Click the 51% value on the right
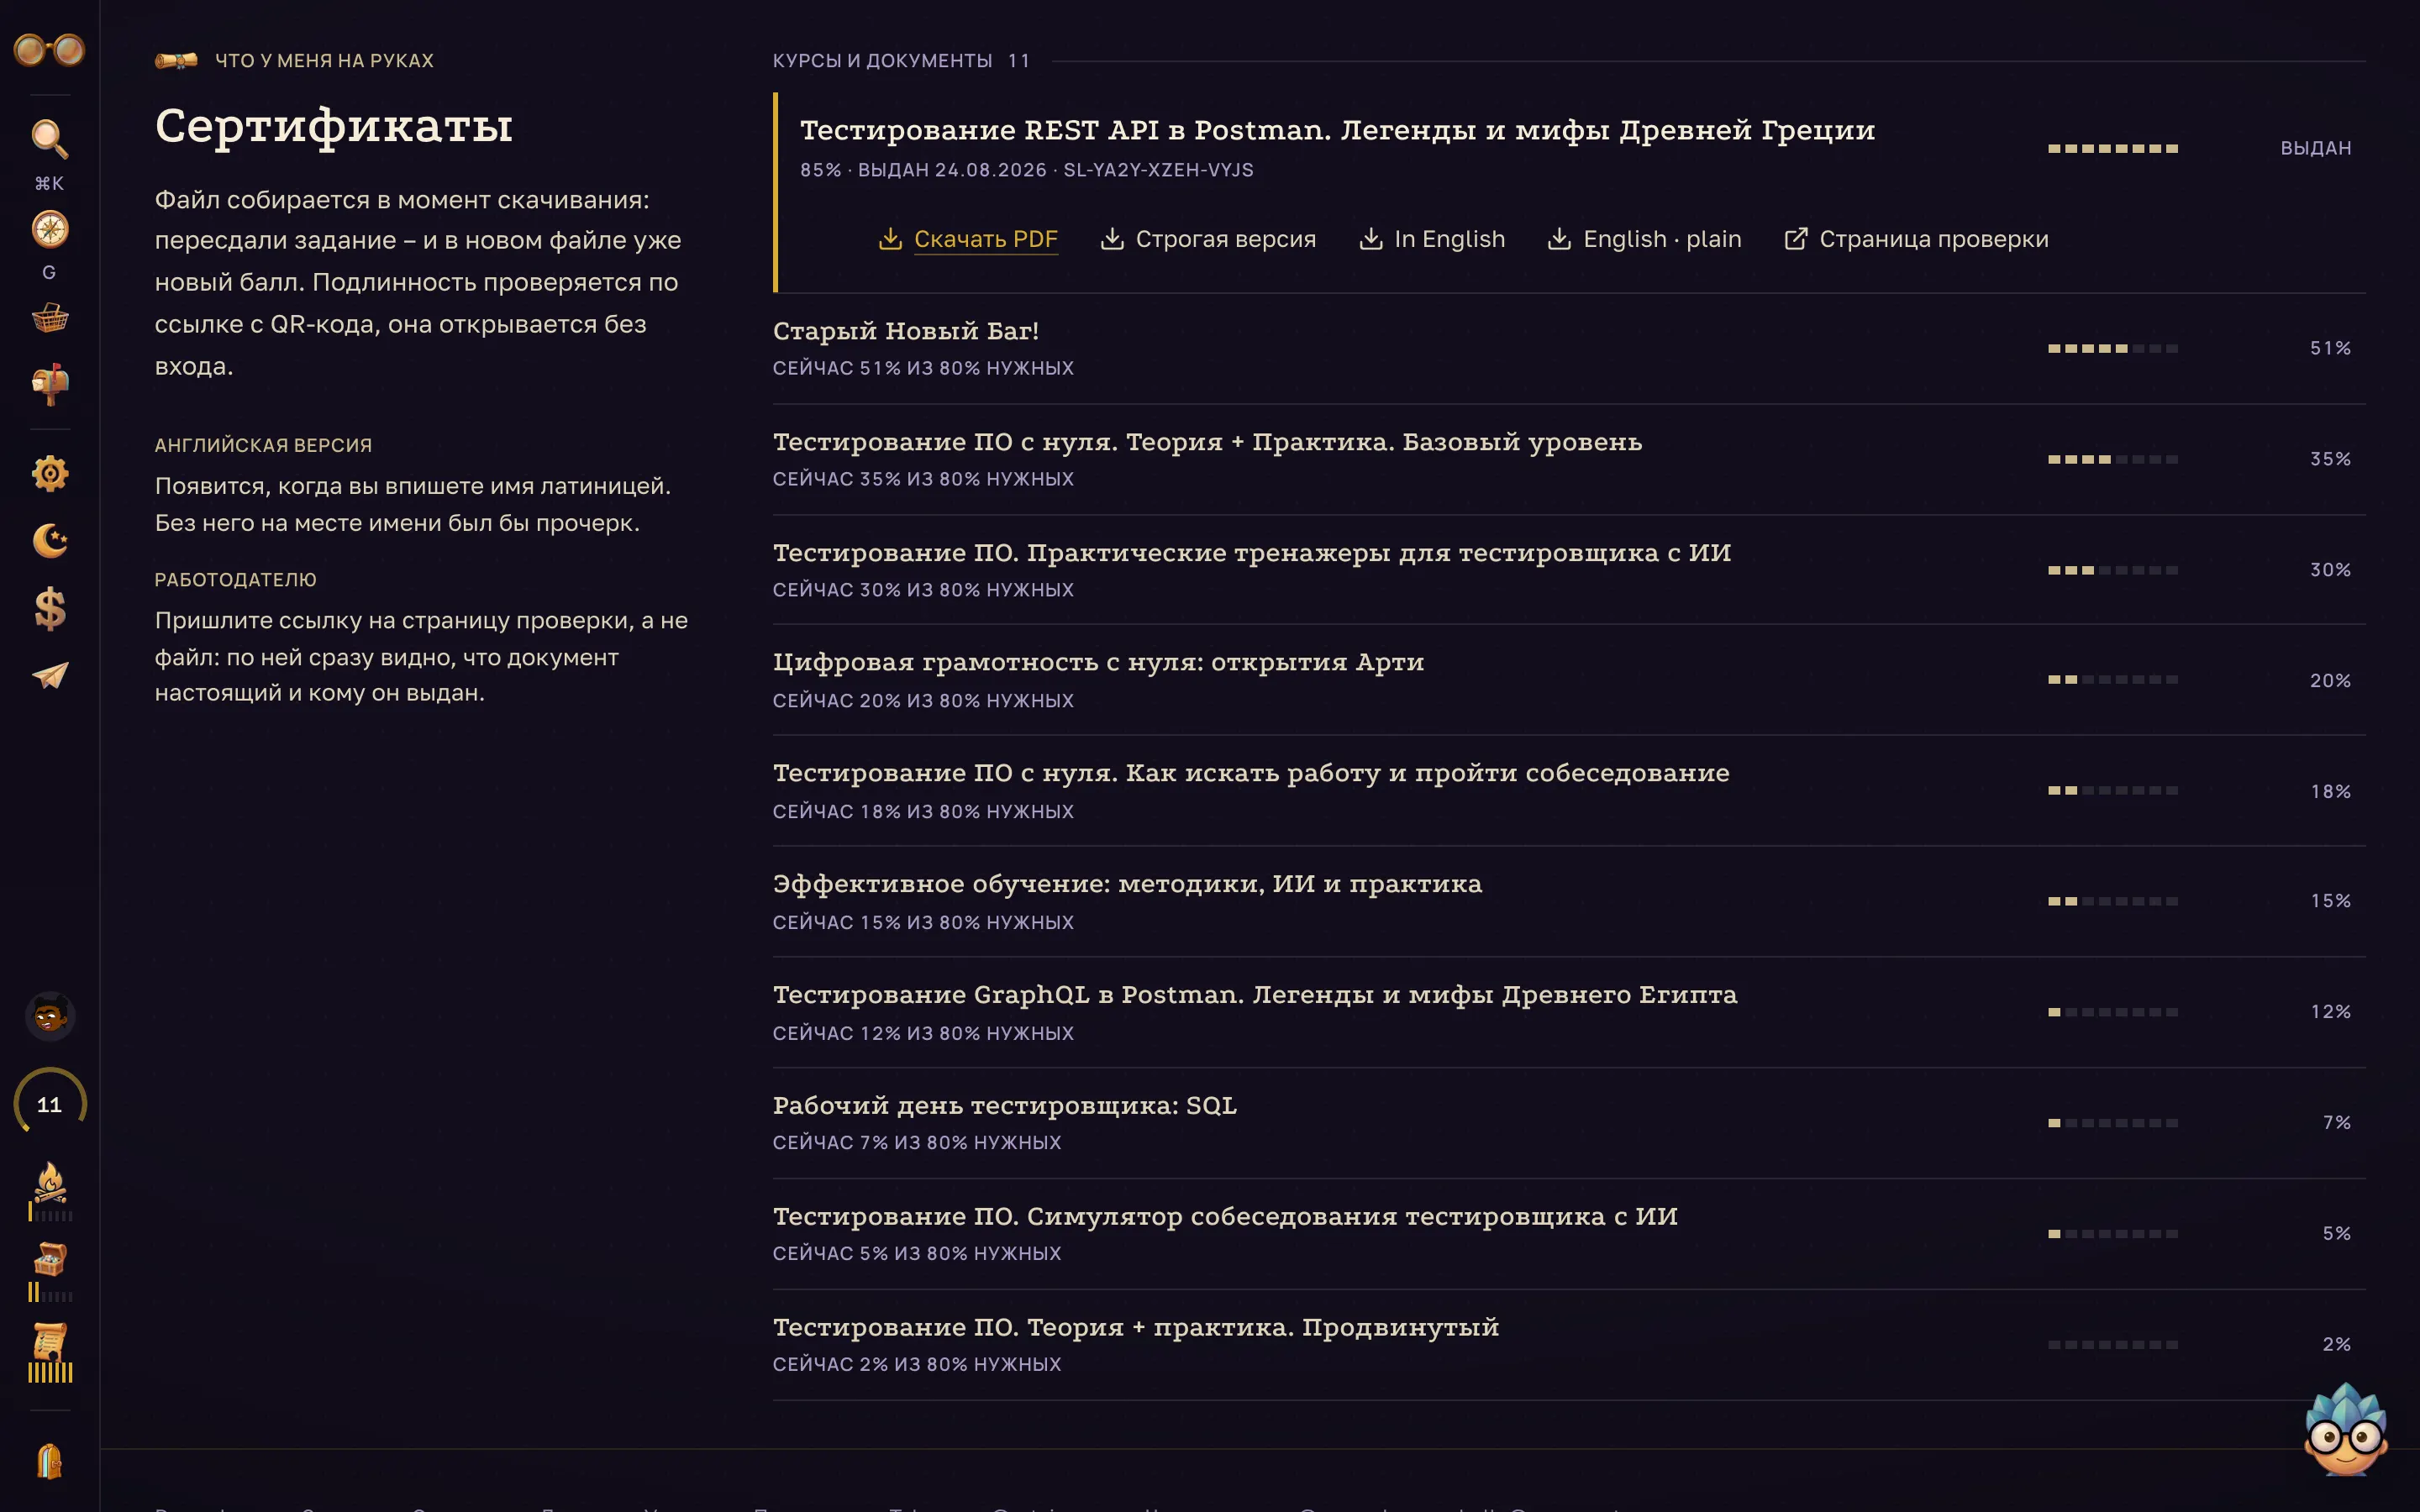2420x1512 pixels. [x=2330, y=348]
